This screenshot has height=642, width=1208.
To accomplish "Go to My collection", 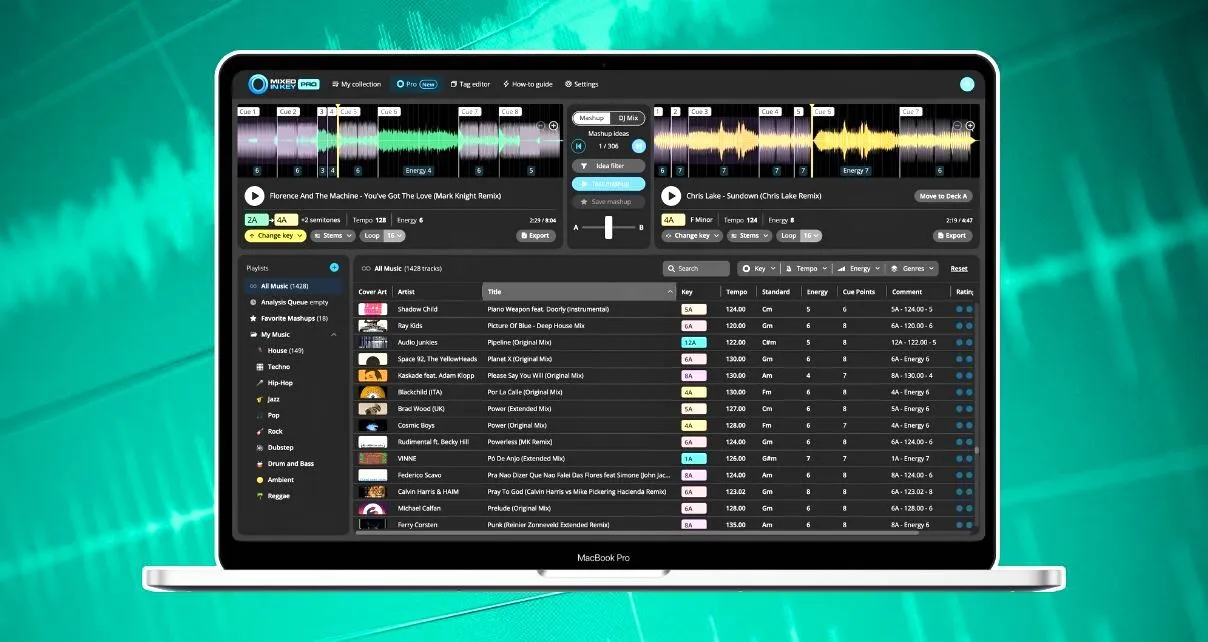I will click(x=356, y=84).
